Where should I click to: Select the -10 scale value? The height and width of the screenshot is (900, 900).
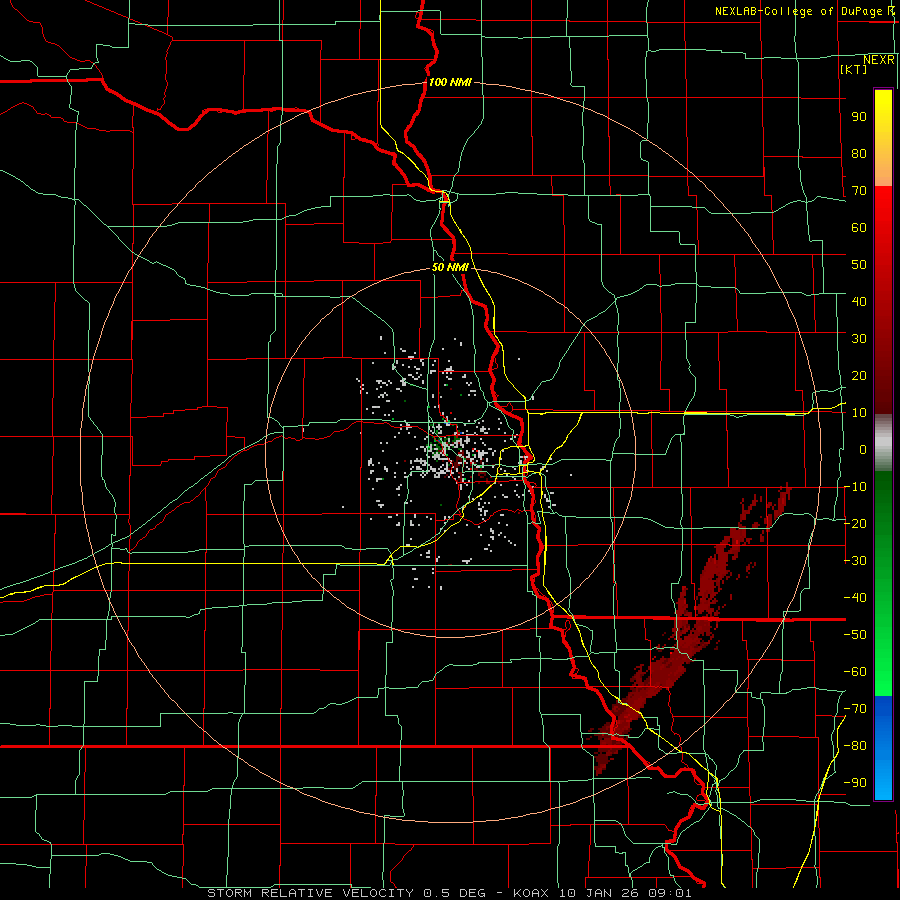point(855,487)
